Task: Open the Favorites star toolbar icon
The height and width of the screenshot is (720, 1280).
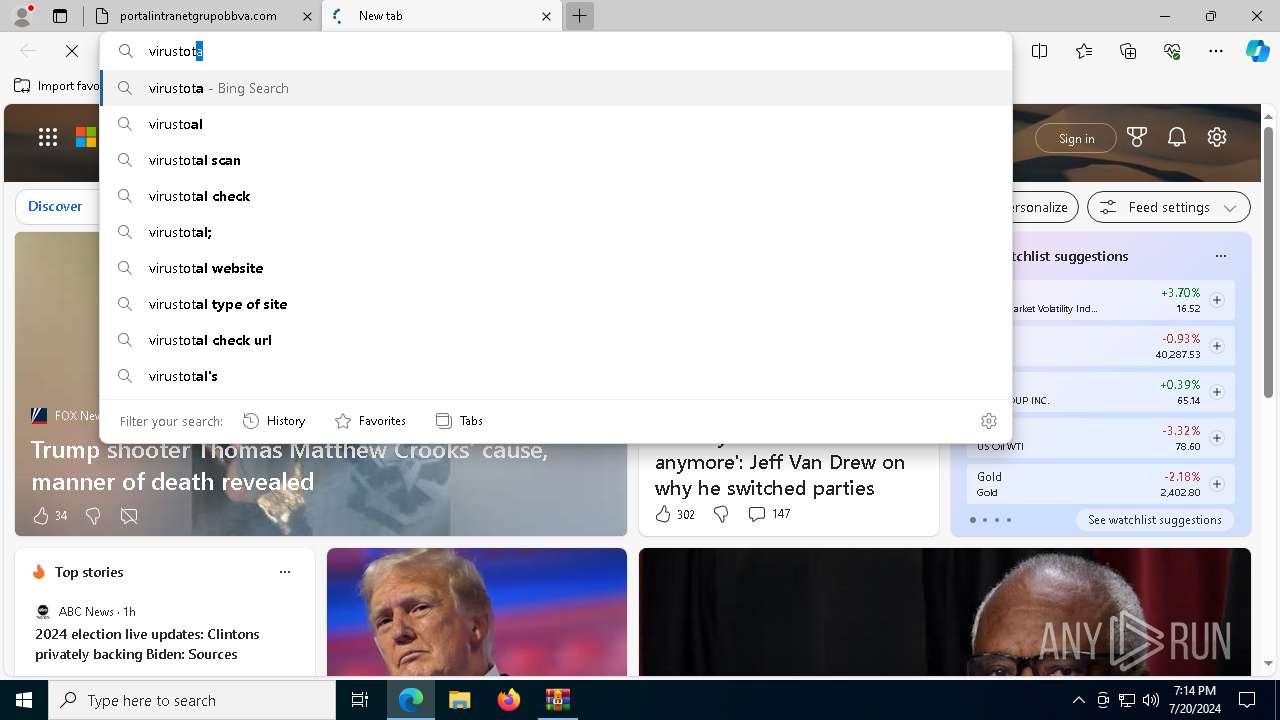Action: coord(1084,51)
